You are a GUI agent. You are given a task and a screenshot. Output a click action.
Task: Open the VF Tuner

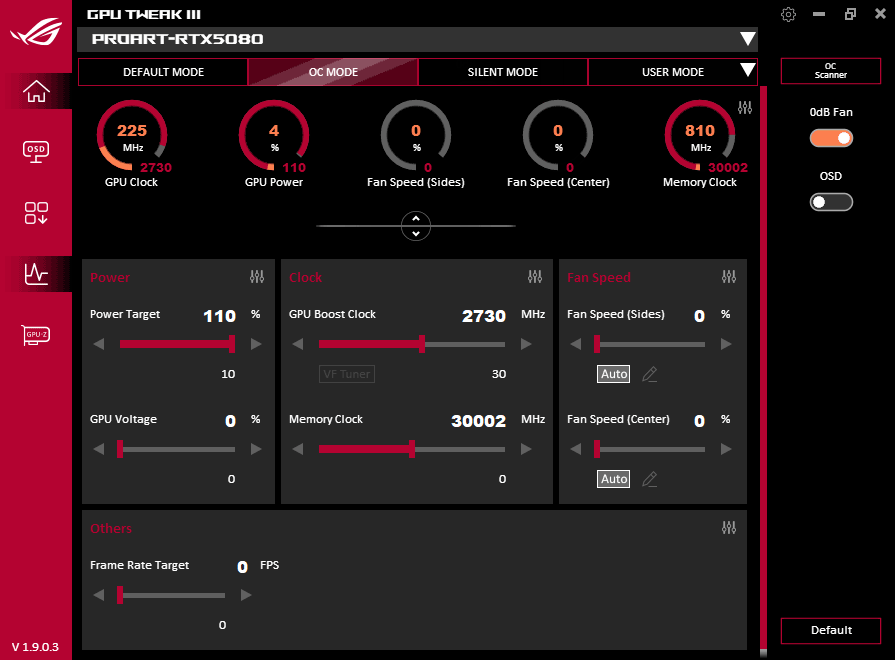point(346,373)
